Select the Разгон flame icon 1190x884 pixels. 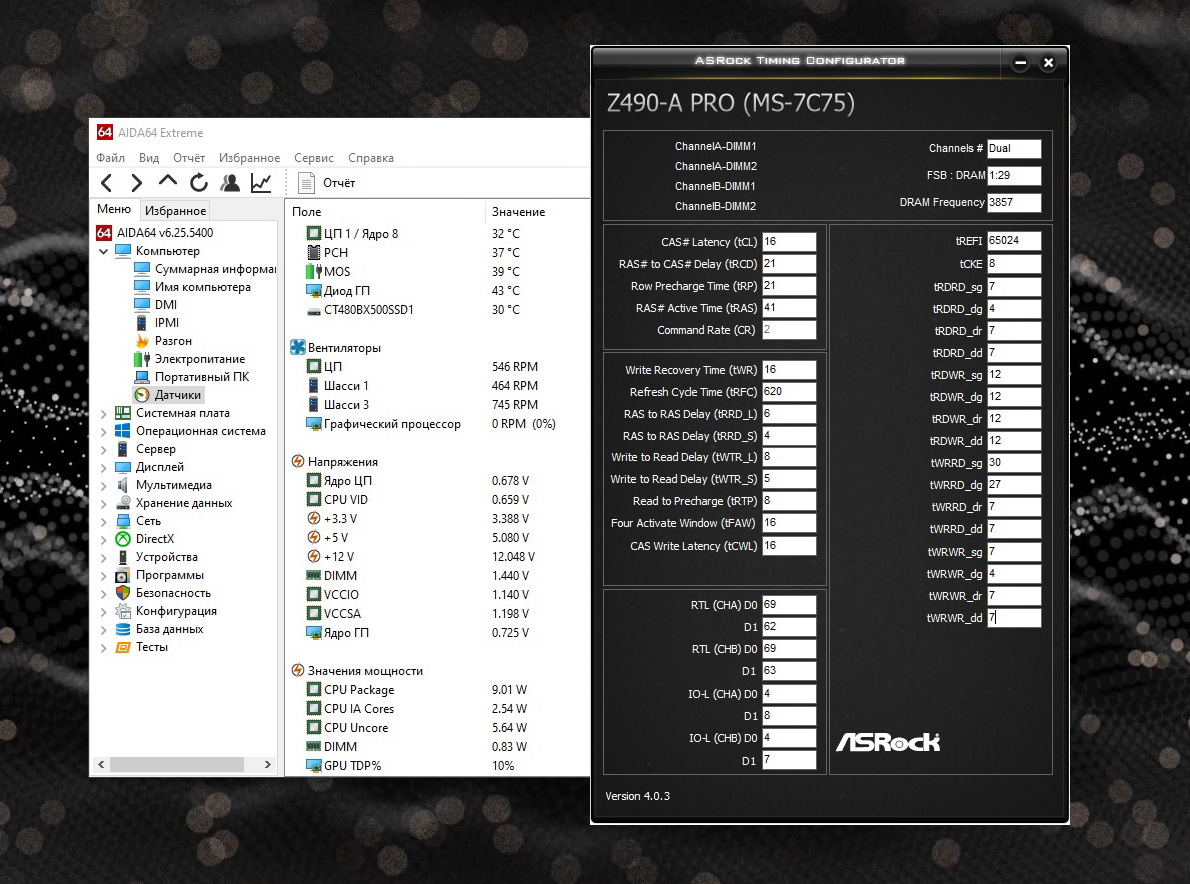pyautogui.click(x=142, y=341)
